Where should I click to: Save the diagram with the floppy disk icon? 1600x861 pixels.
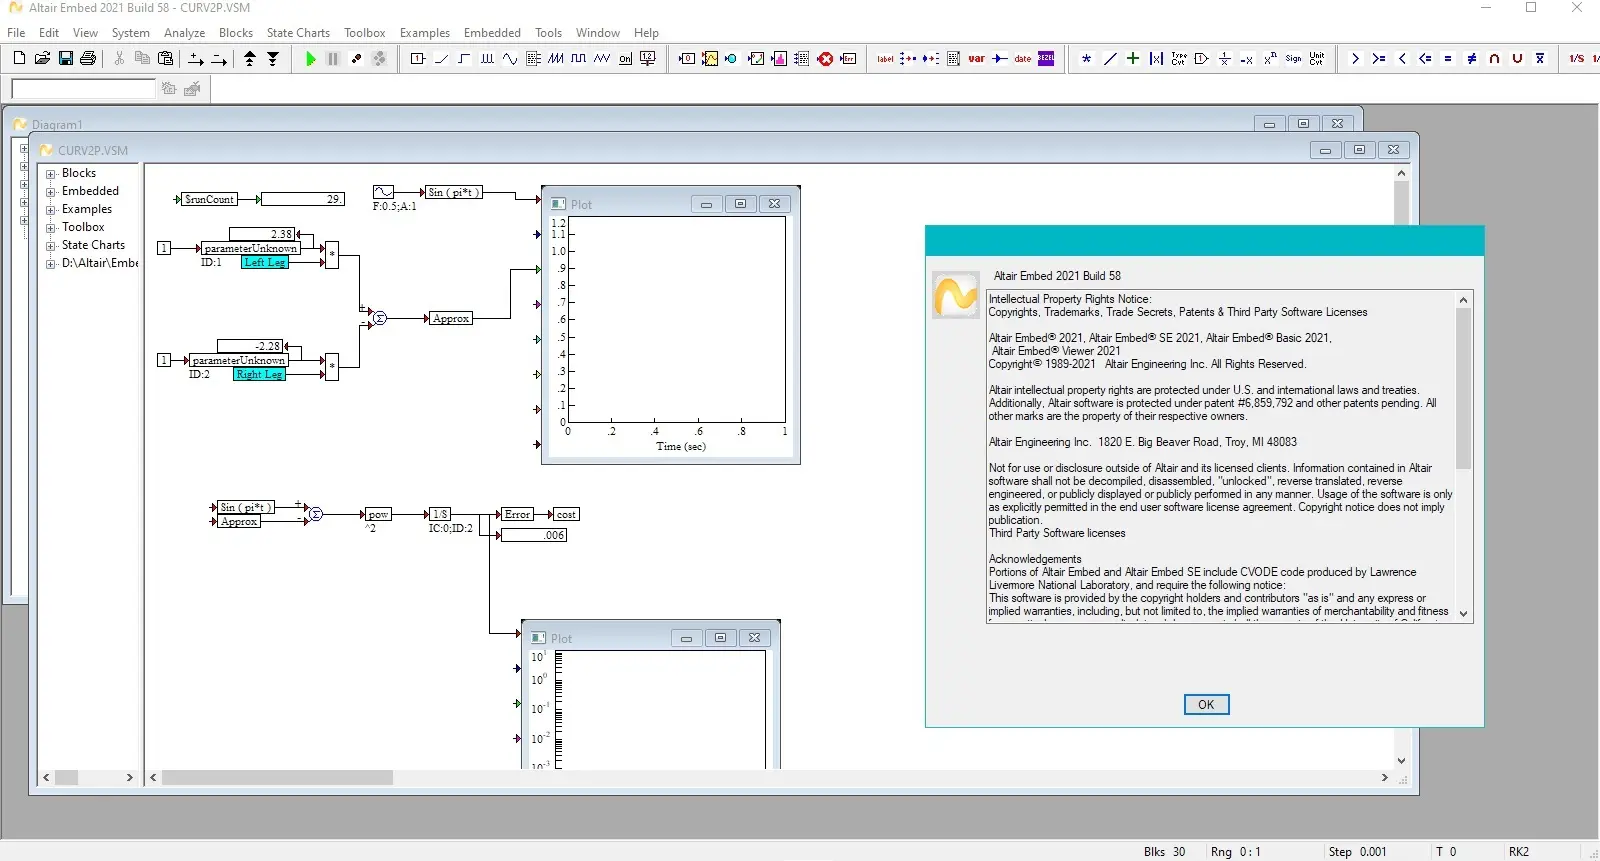click(65, 59)
